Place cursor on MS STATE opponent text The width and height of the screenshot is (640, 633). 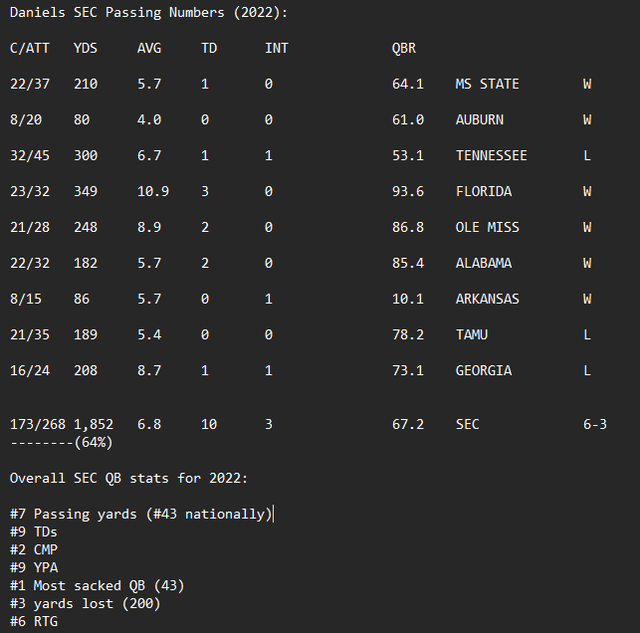pyautogui.click(x=487, y=84)
